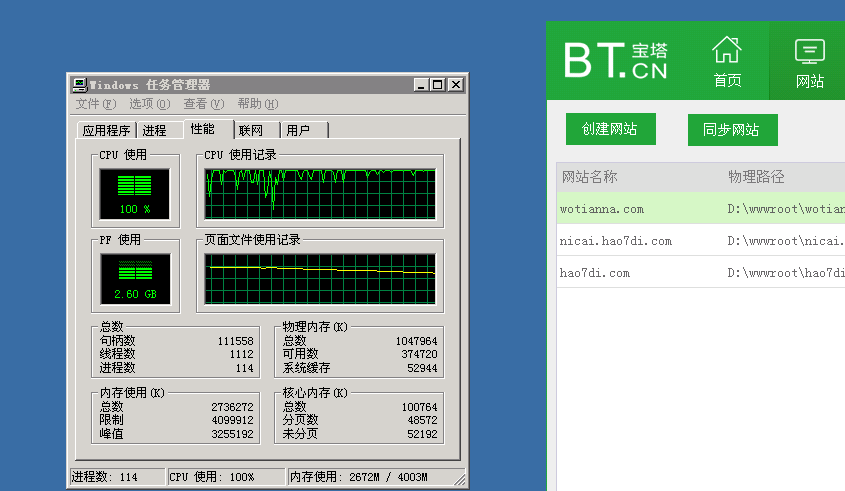
Task: Click the 物理路径 column header
Action: (x=756, y=177)
